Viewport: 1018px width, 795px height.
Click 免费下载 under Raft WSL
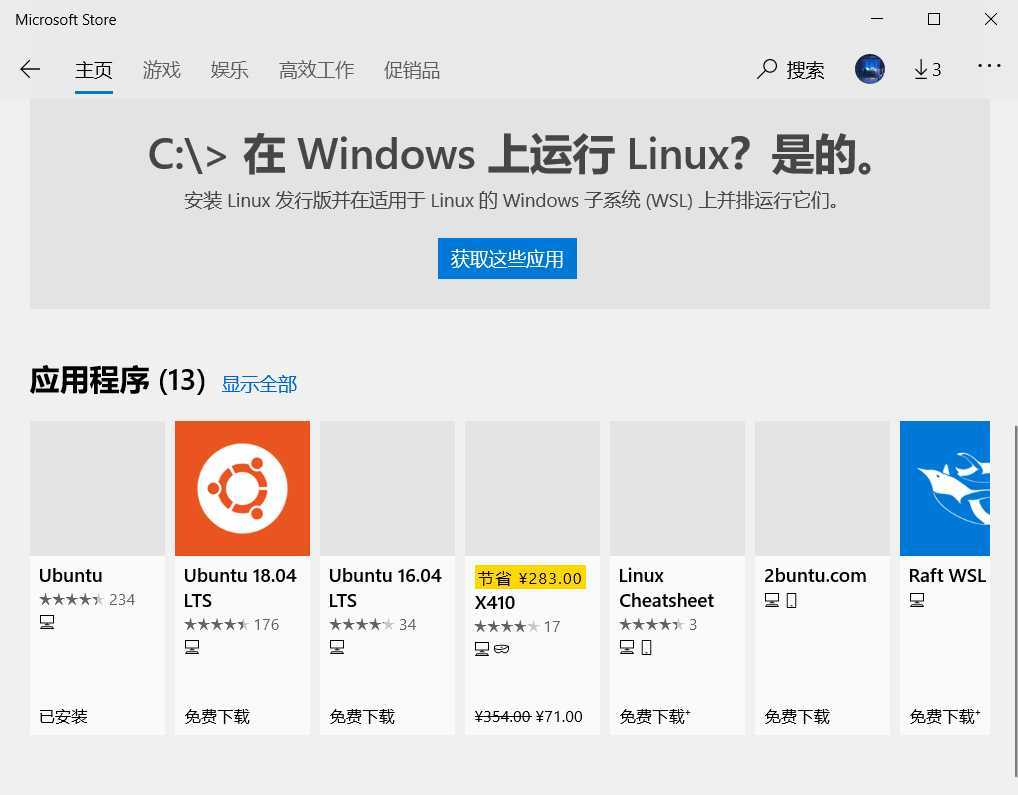[x=945, y=716]
